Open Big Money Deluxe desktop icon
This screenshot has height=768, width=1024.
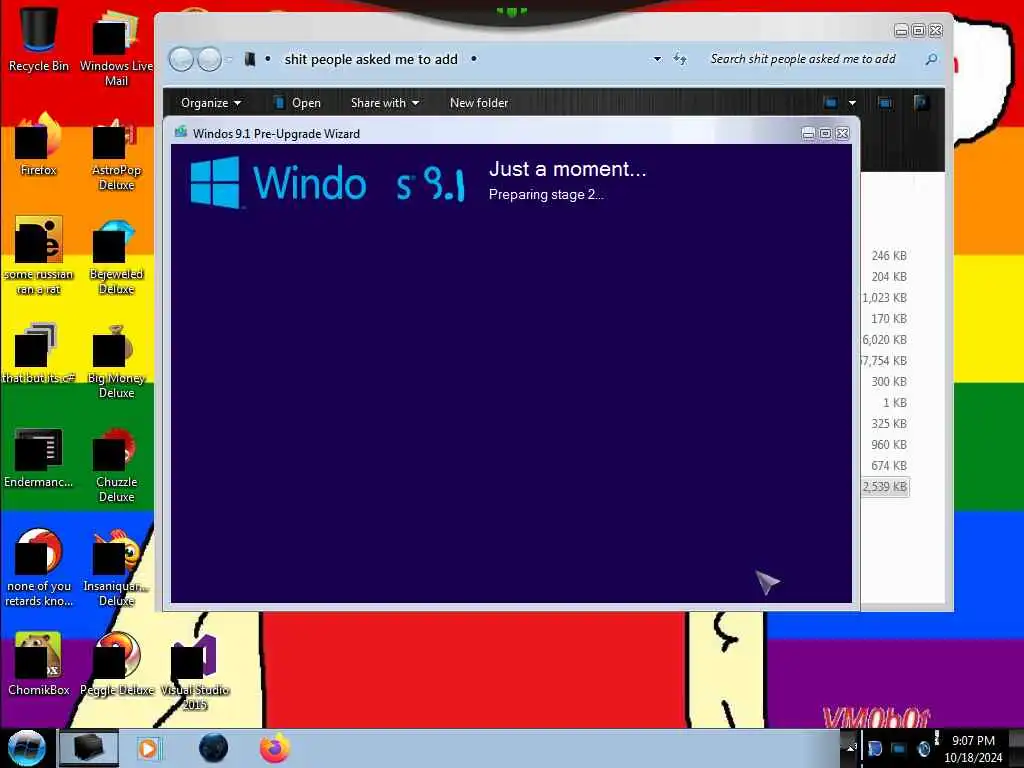coord(116,360)
